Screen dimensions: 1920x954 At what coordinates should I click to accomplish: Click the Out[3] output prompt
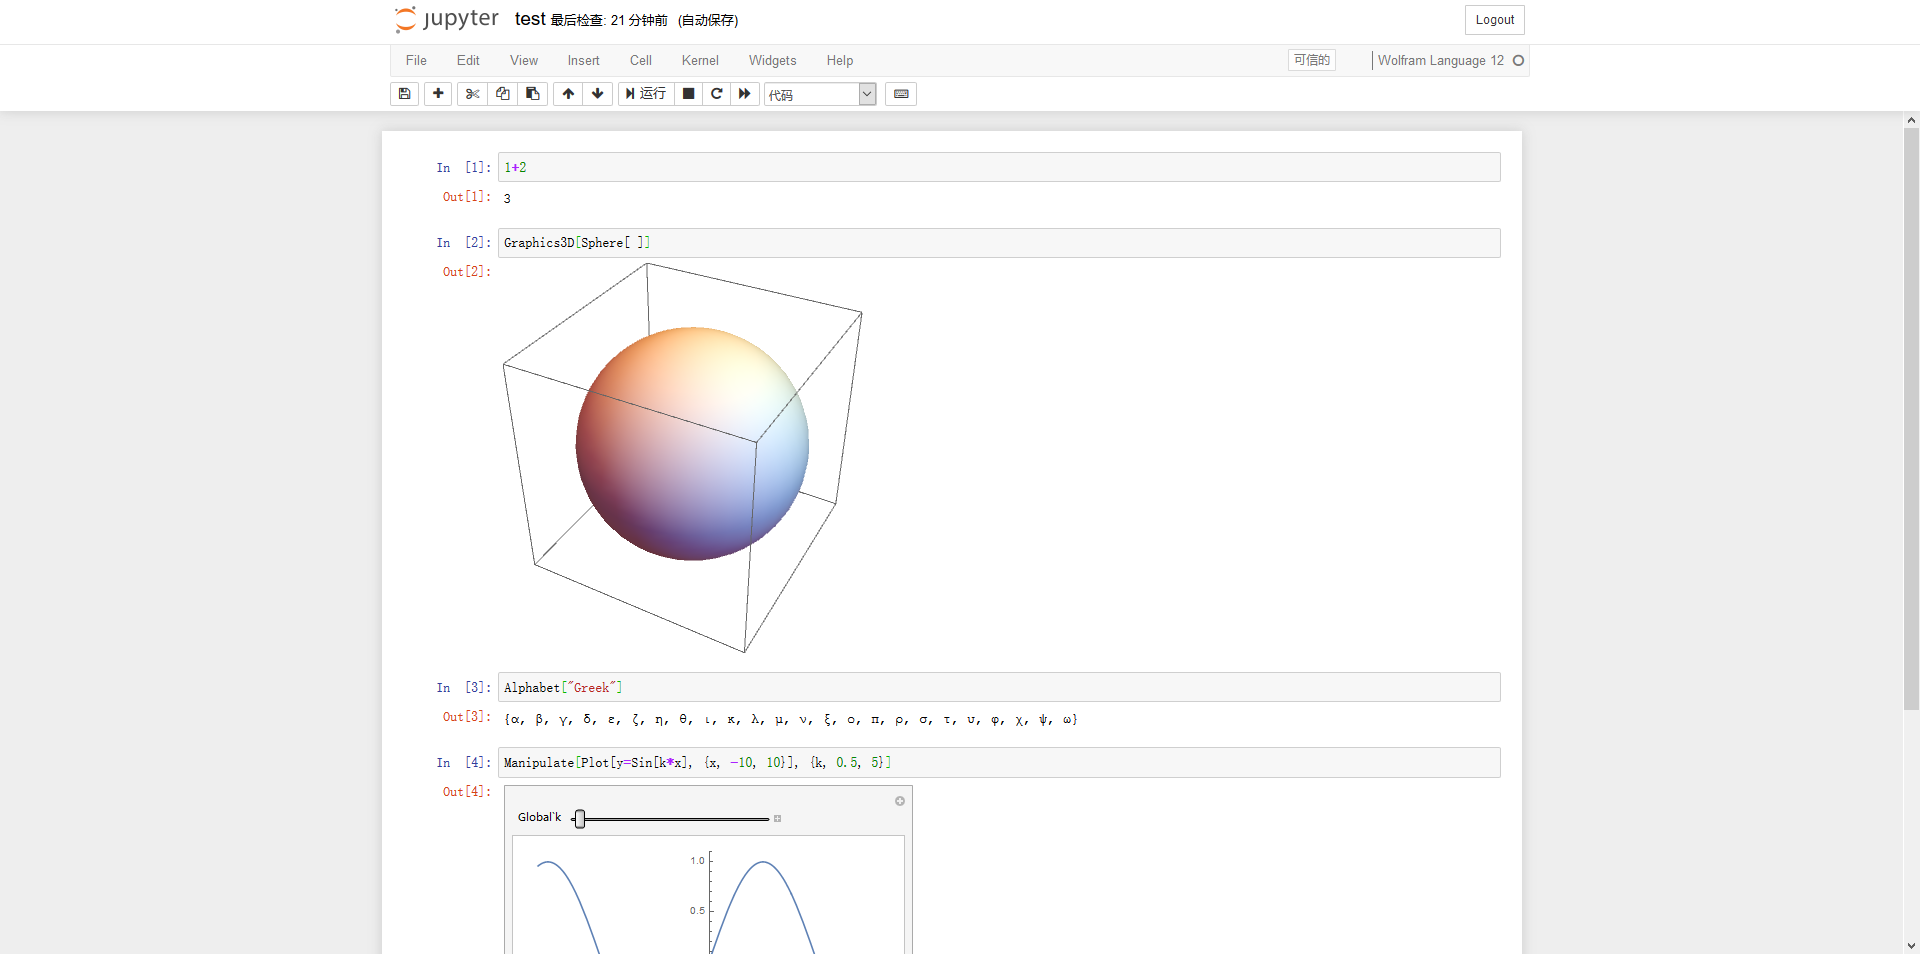pos(466,717)
